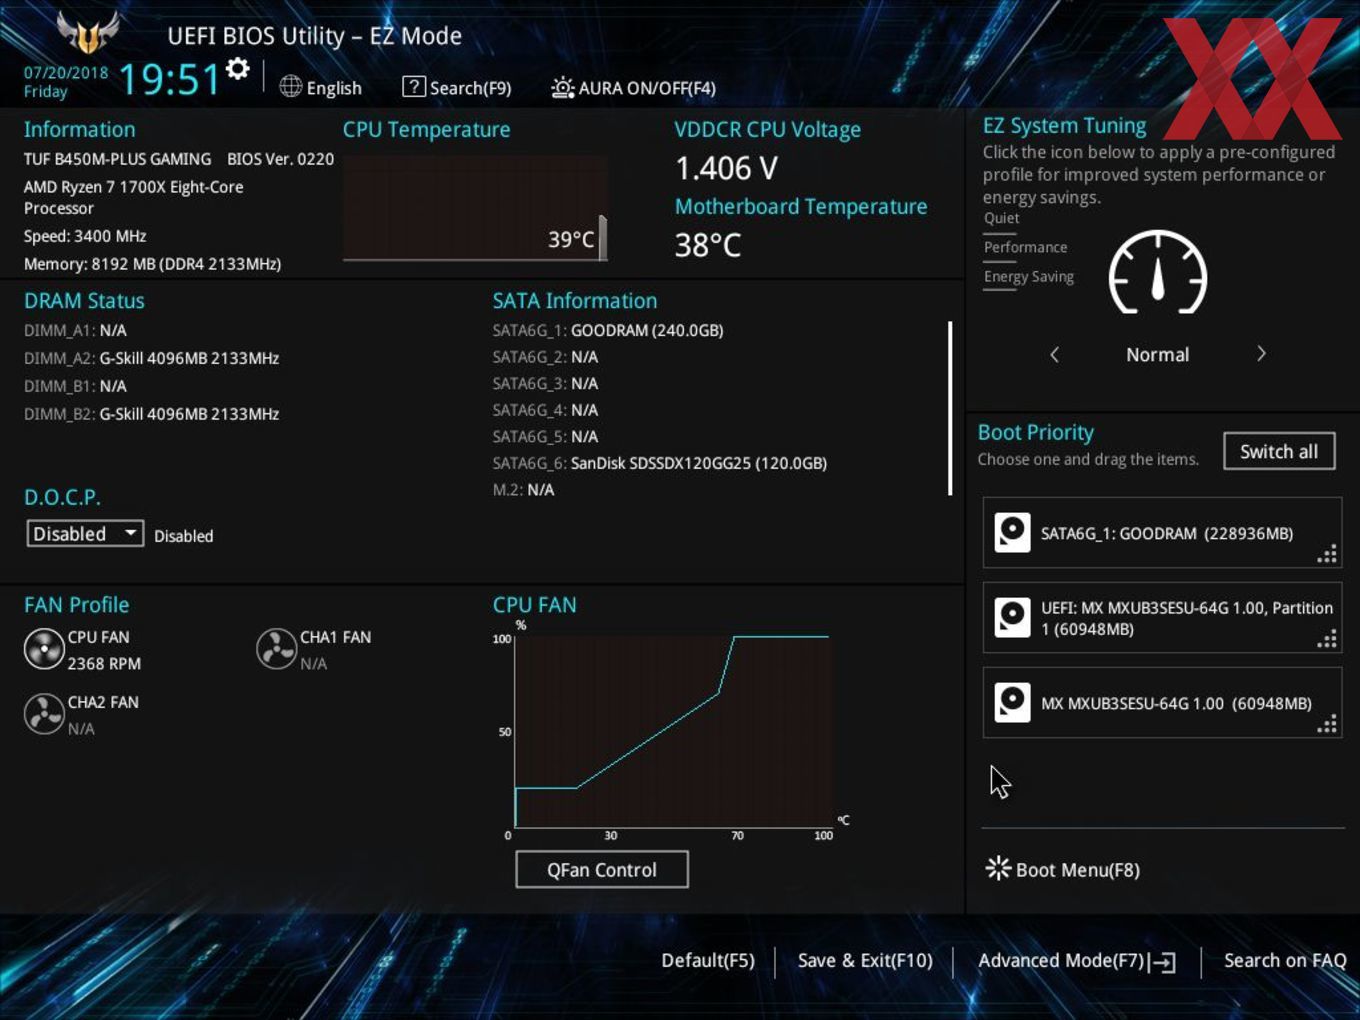The height and width of the screenshot is (1020, 1360).
Task: Click disk icon of the last boot entry (60948MB)
Action: (1012, 702)
